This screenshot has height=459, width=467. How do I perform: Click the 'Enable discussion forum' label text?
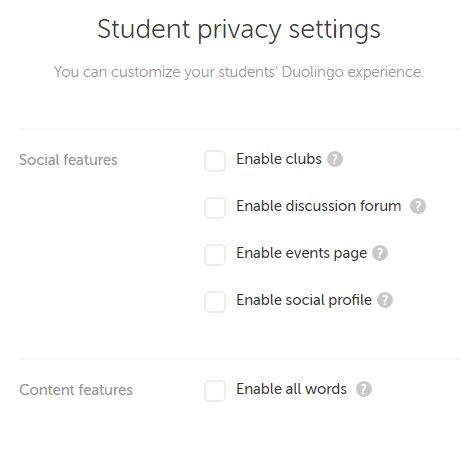tap(319, 206)
